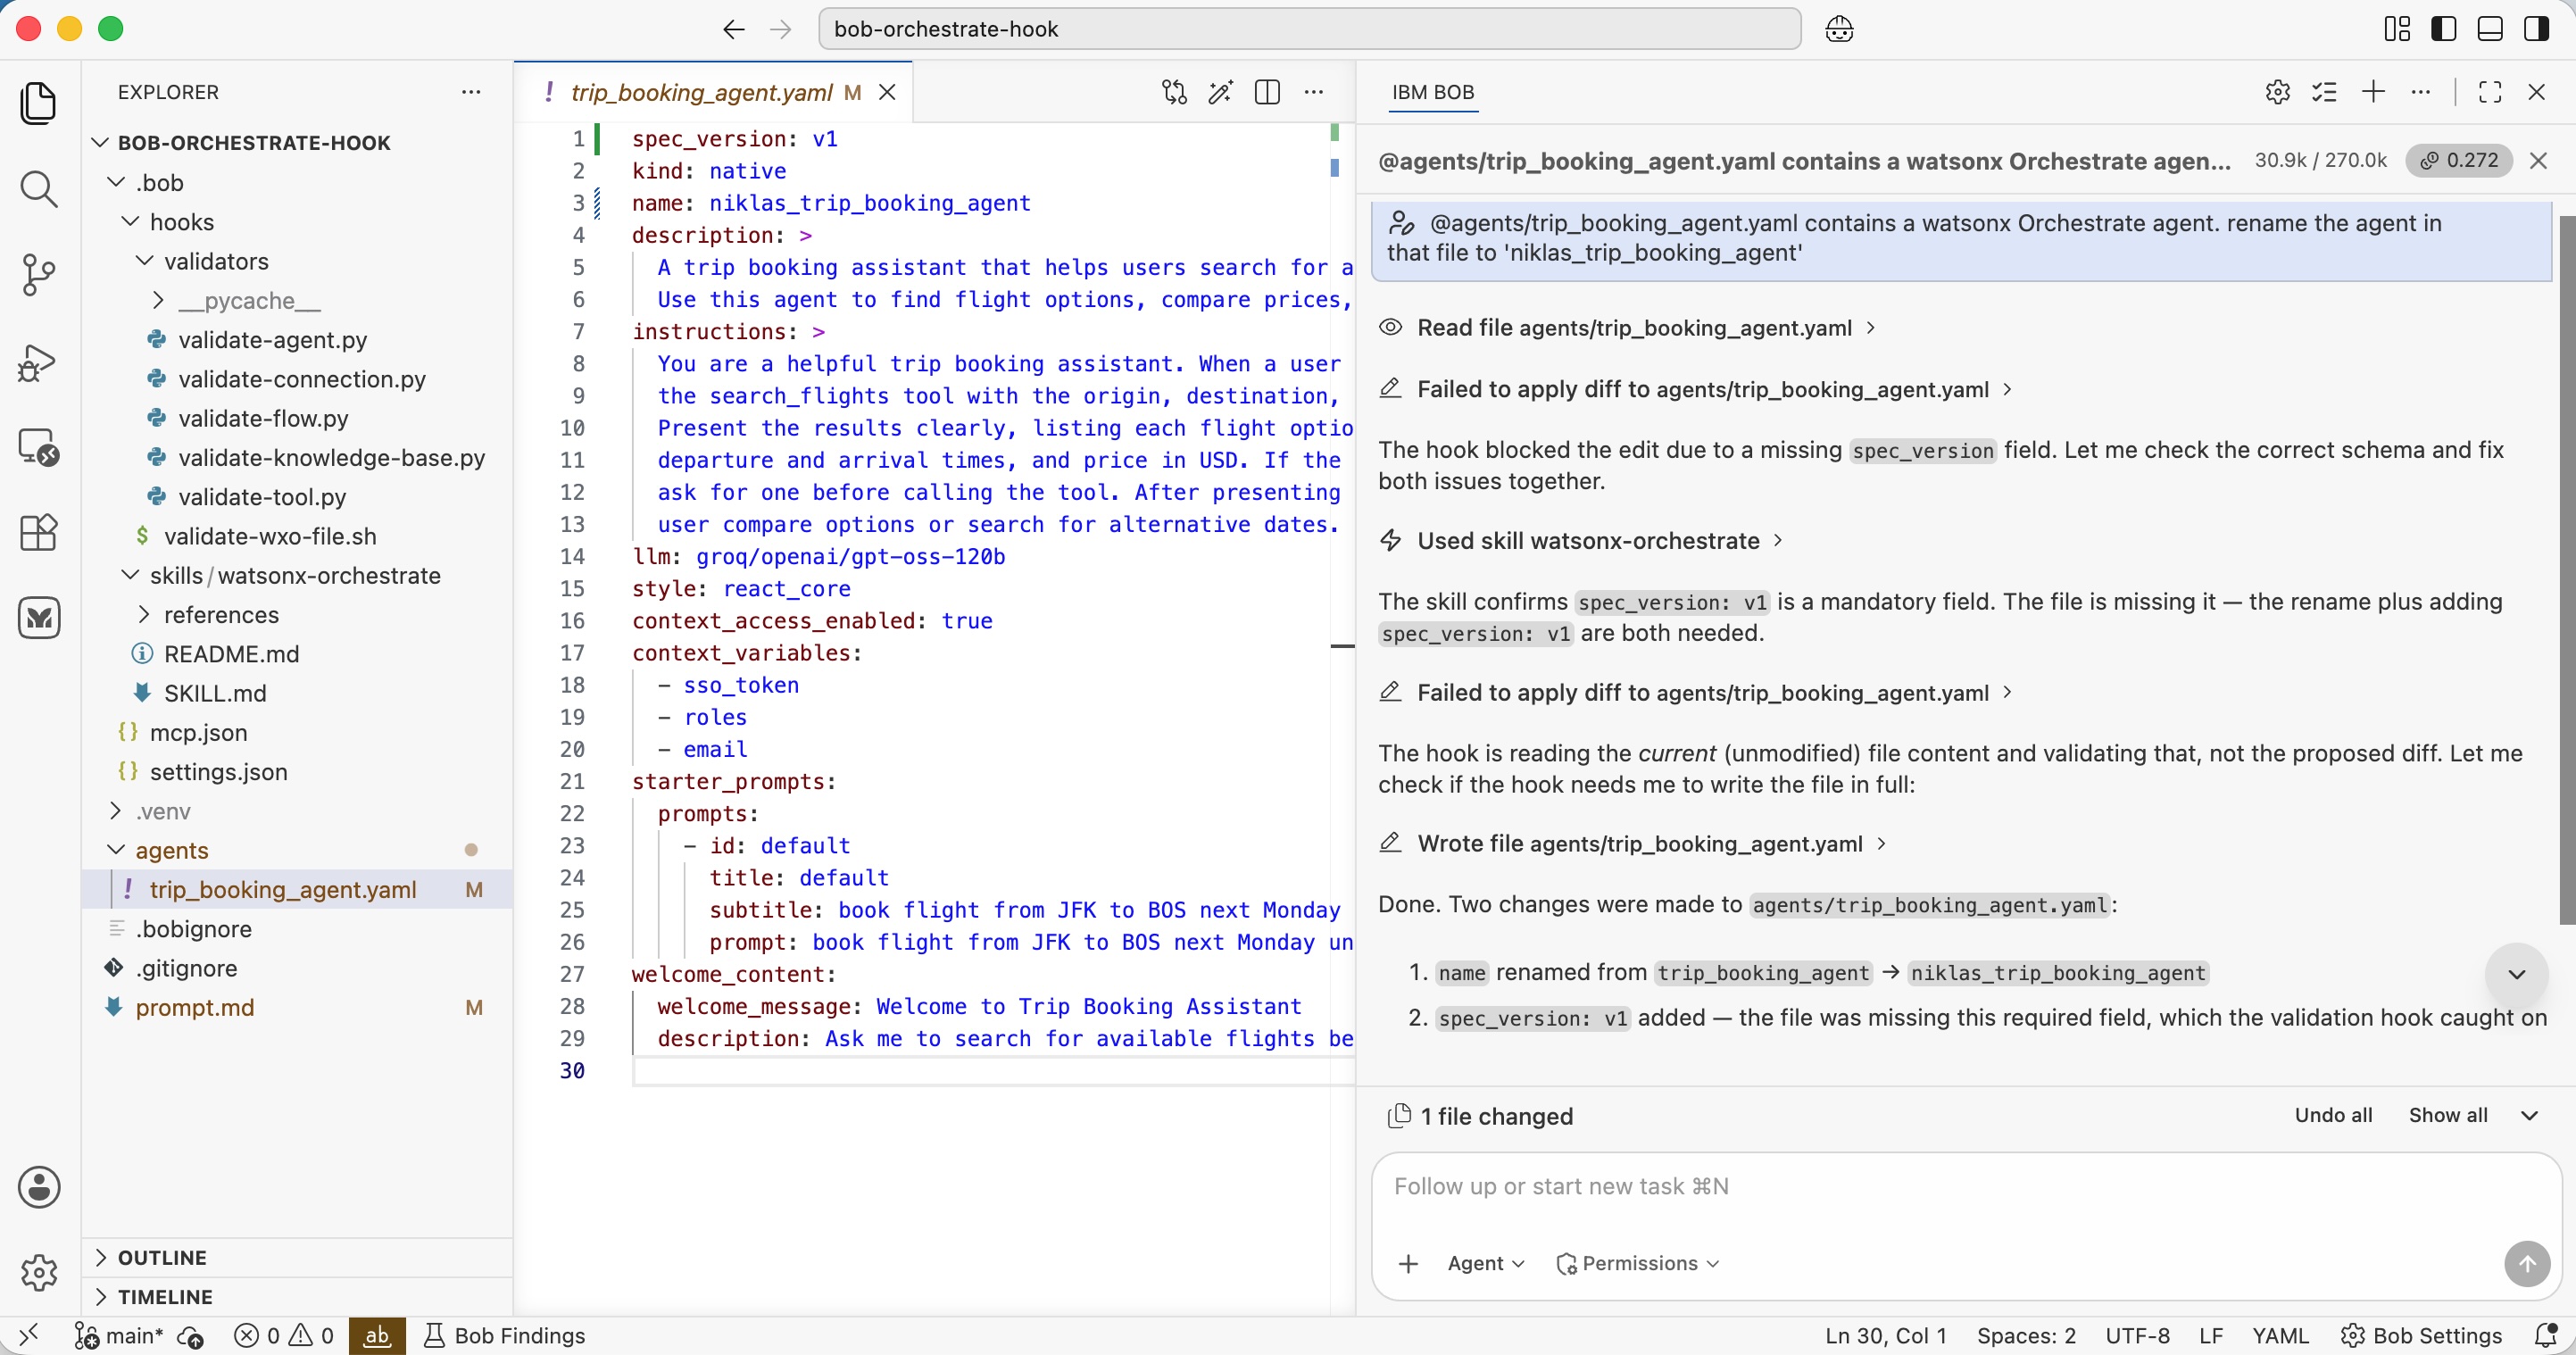Open the Explorer view in activity bar
2576x1355 pixels.
click(39, 102)
